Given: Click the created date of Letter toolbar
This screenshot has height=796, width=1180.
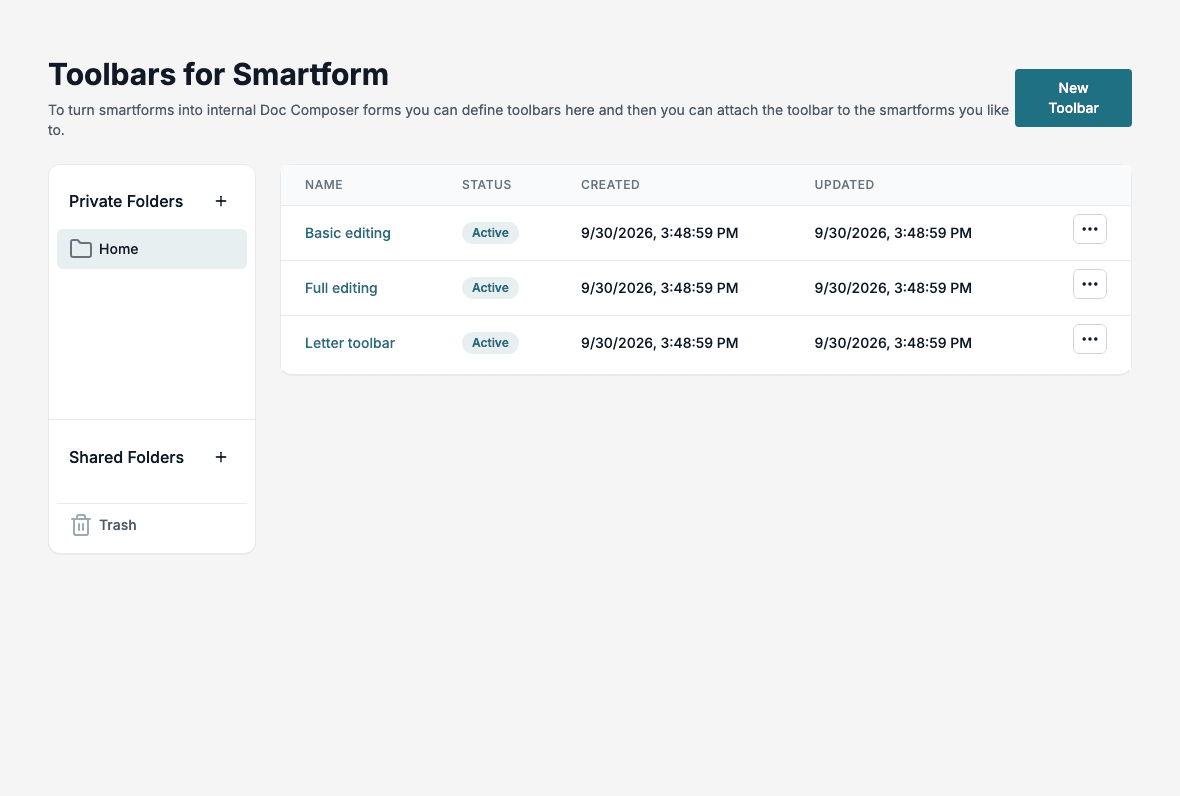Looking at the screenshot, I should (659, 343).
